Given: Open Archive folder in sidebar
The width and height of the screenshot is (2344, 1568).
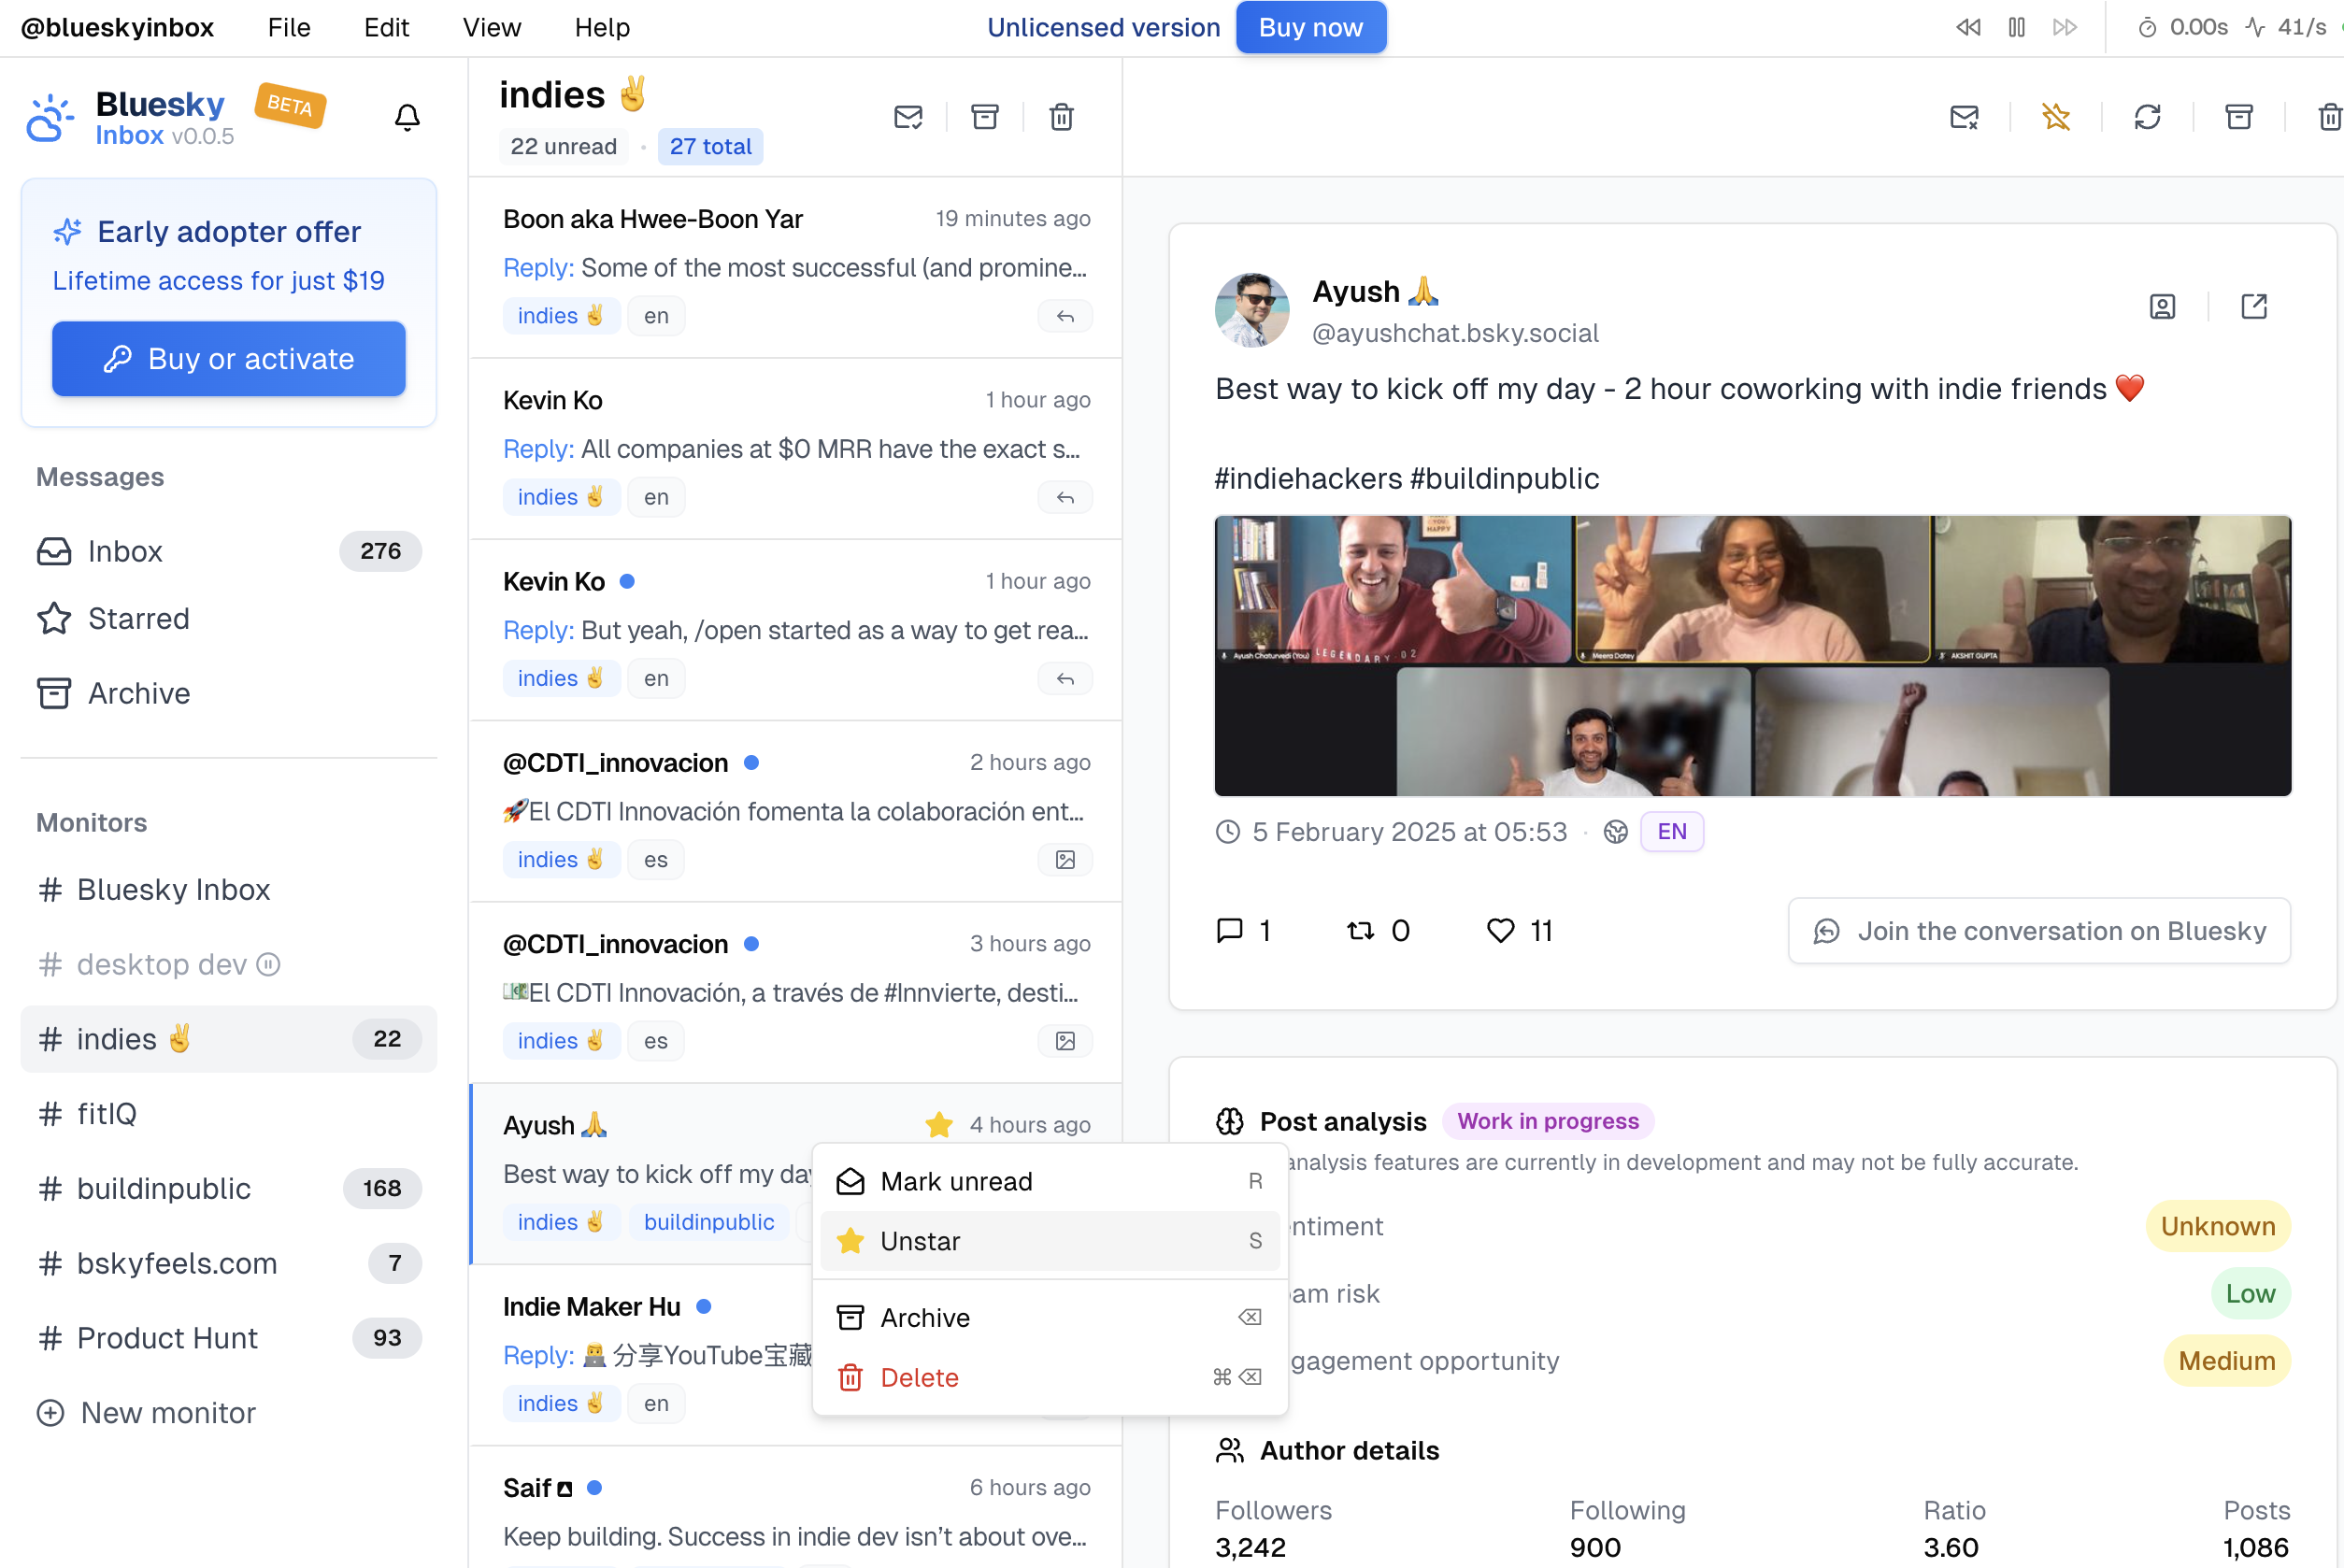Looking at the screenshot, I should pyautogui.click(x=229, y=694).
